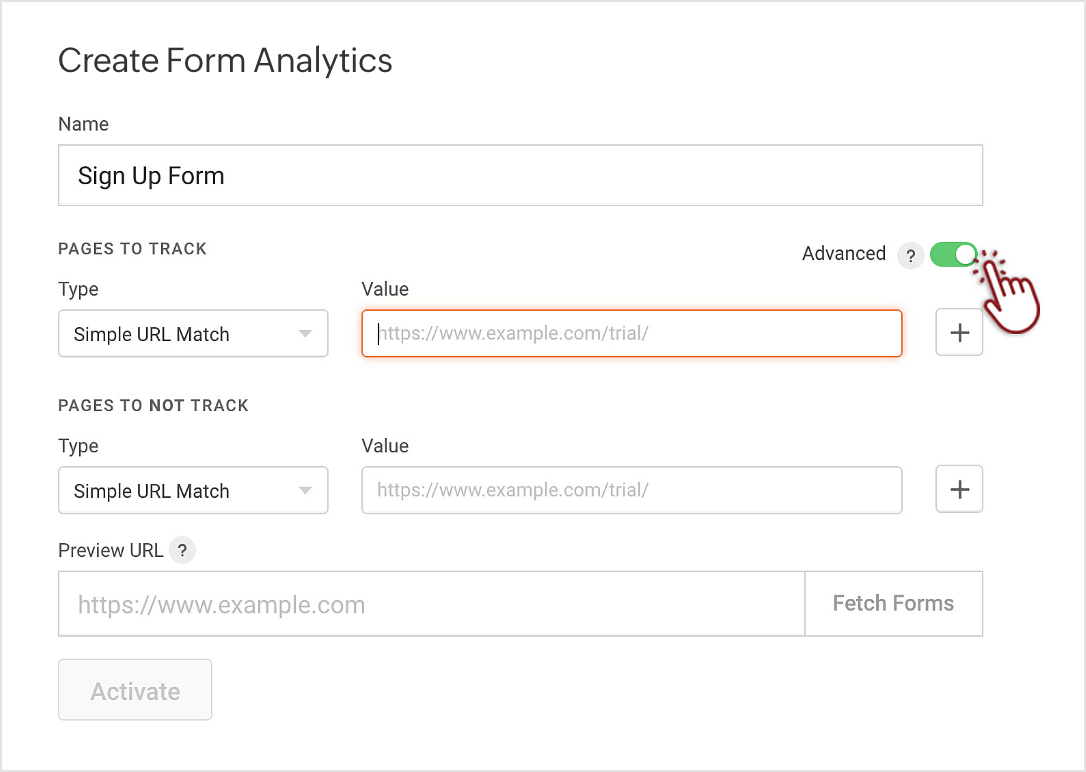This screenshot has height=772, width=1086.
Task: Add another Pages to Track URL row
Action: (959, 333)
